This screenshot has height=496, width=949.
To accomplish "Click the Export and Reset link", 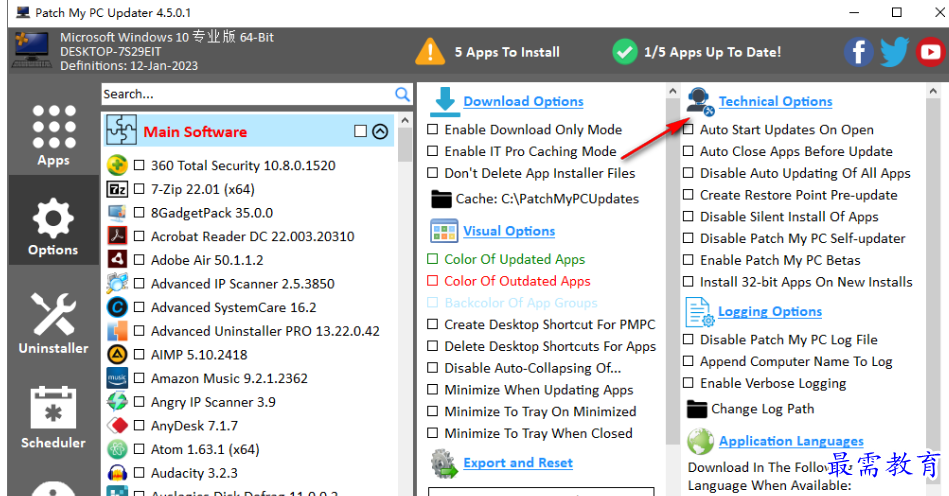I will pyautogui.click(x=518, y=463).
